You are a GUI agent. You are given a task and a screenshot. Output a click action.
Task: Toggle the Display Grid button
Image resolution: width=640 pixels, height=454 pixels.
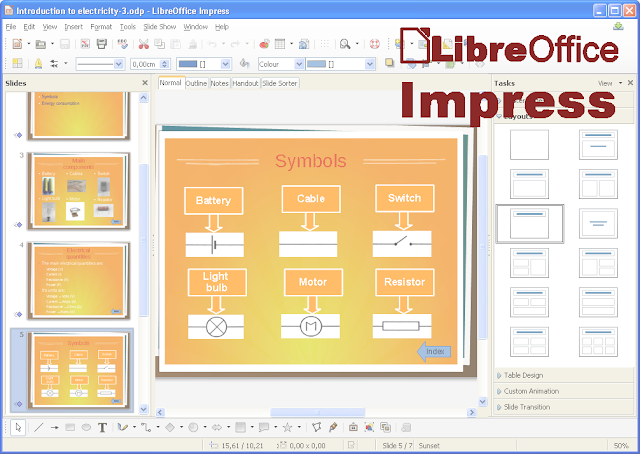pyautogui.click(x=325, y=44)
